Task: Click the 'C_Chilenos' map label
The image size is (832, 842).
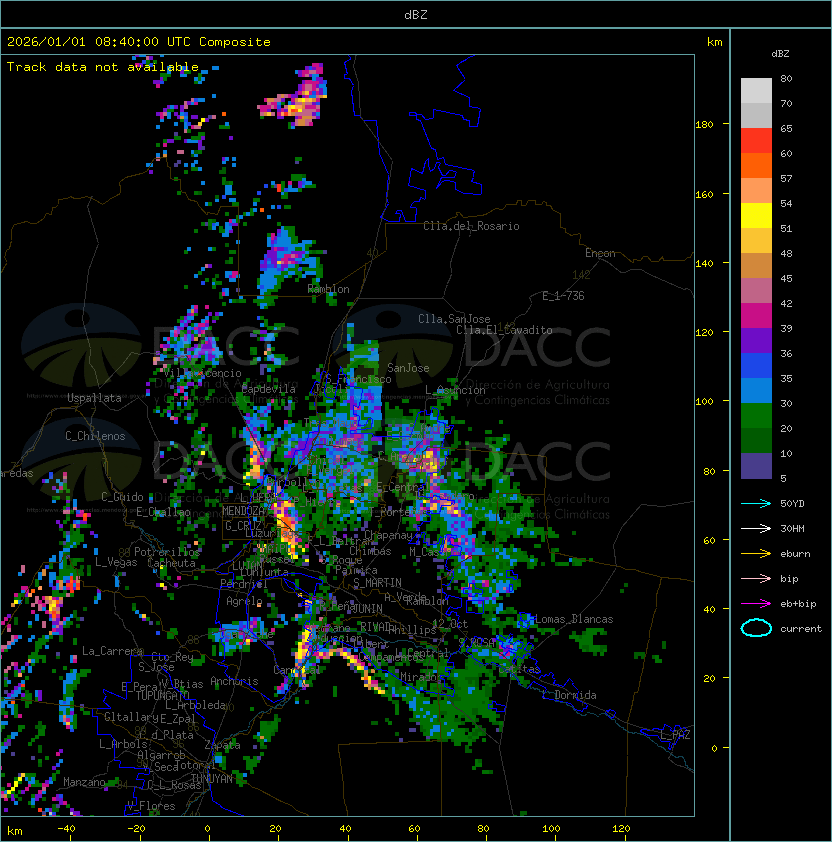Action: (x=95, y=436)
